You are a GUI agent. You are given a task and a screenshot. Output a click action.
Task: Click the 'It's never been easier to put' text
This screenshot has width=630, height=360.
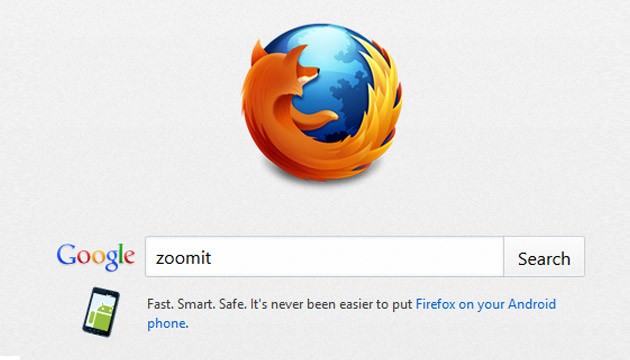pos(331,304)
